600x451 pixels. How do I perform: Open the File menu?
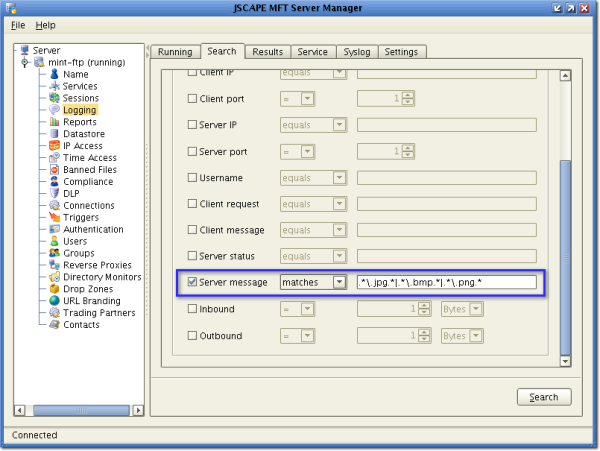click(18, 25)
